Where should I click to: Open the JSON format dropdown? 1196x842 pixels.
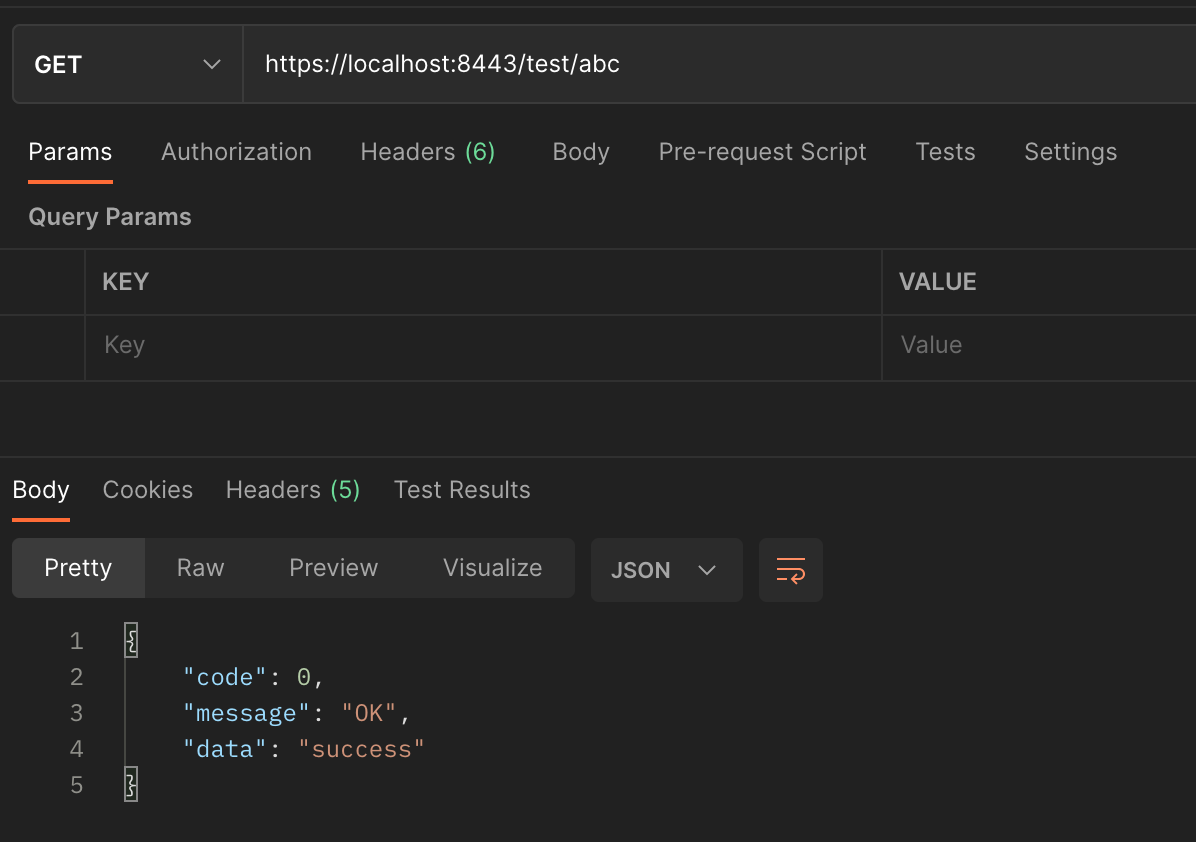pos(666,570)
